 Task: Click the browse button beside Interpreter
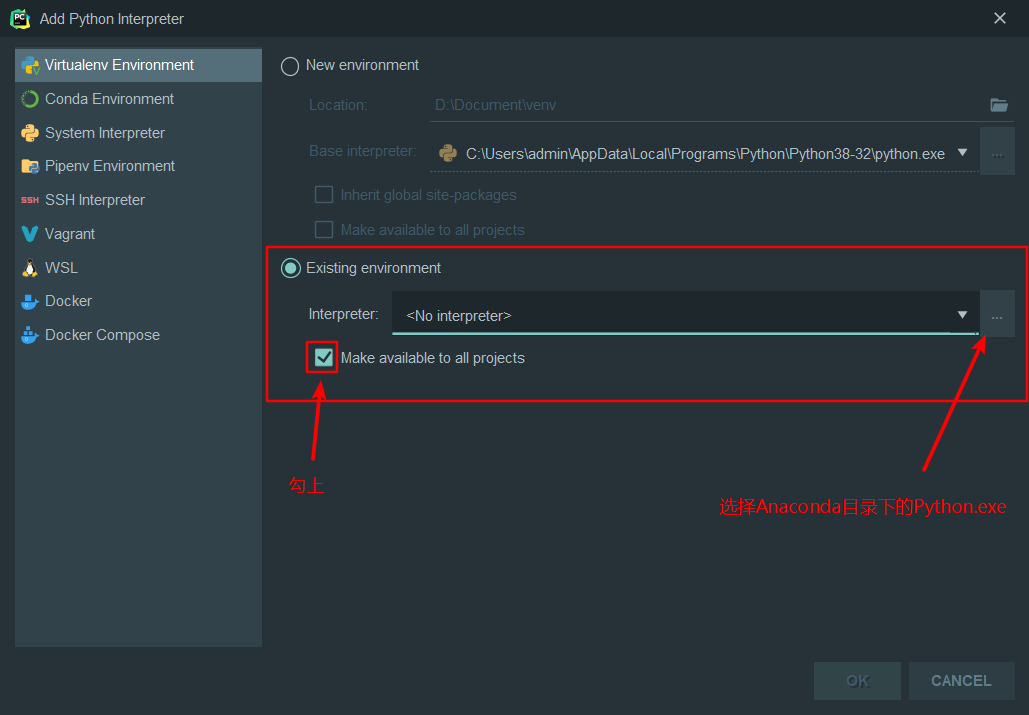[998, 314]
